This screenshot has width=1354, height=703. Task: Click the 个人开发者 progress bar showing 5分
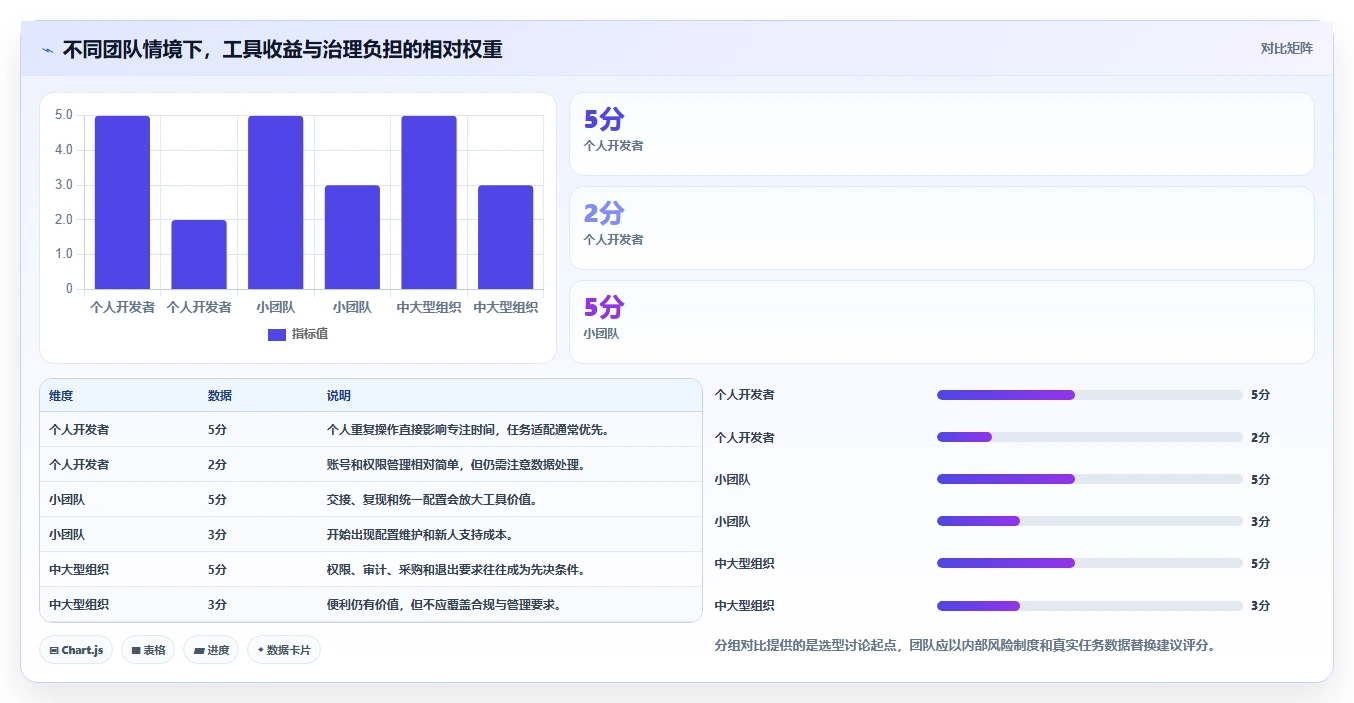[1089, 395]
